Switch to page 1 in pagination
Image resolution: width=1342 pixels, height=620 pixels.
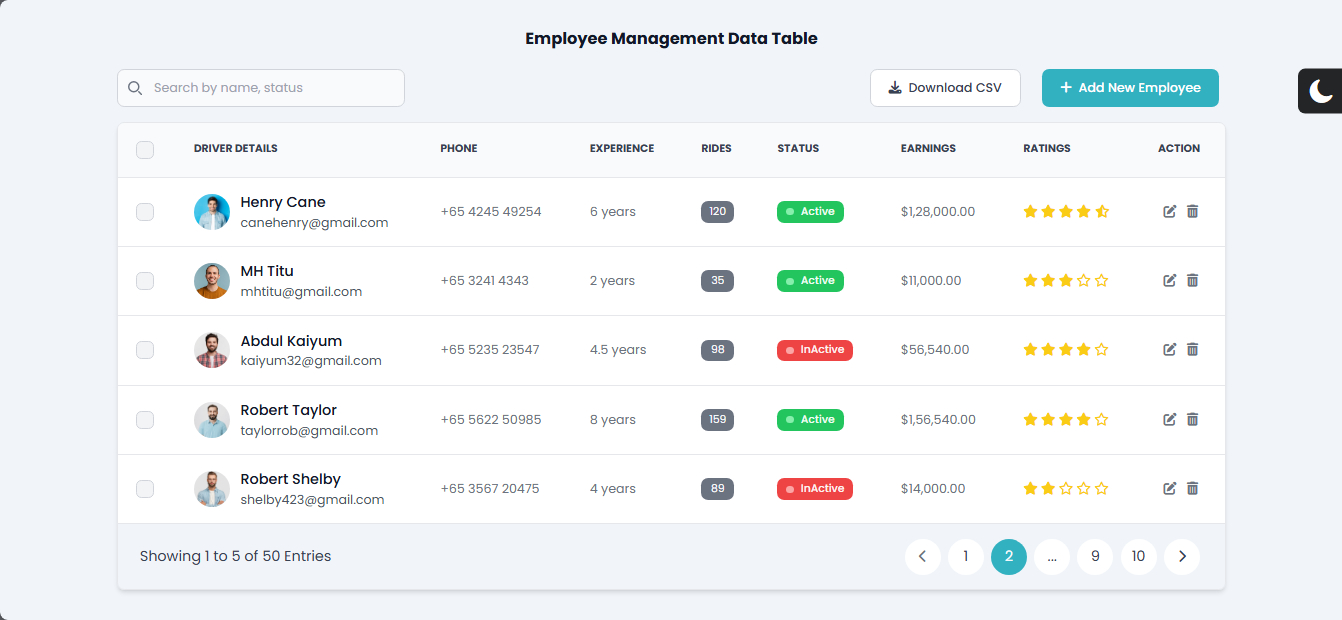(965, 557)
